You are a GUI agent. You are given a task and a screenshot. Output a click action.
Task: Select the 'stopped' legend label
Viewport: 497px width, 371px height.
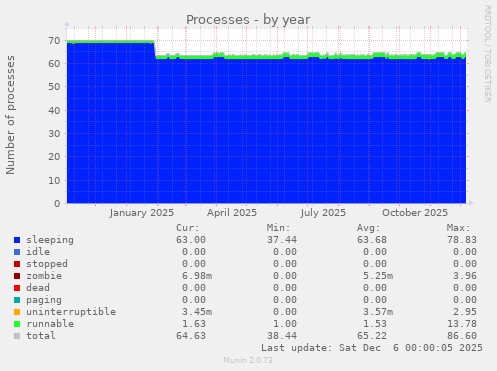point(47,264)
